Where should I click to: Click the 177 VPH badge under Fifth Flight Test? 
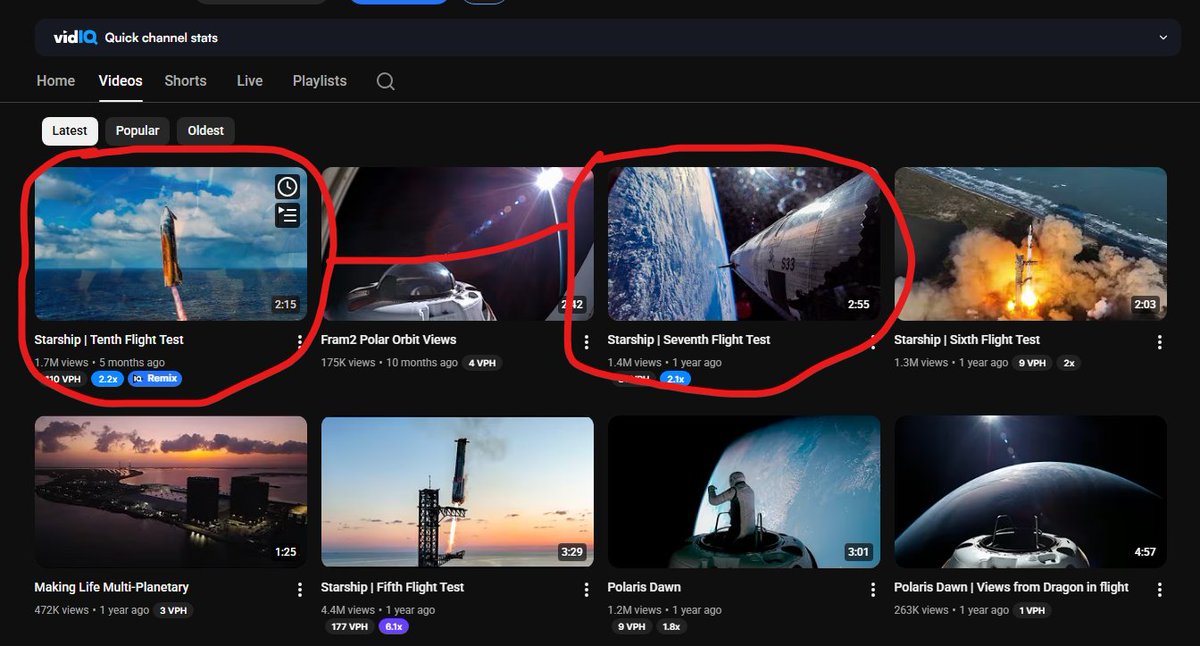[348, 627]
